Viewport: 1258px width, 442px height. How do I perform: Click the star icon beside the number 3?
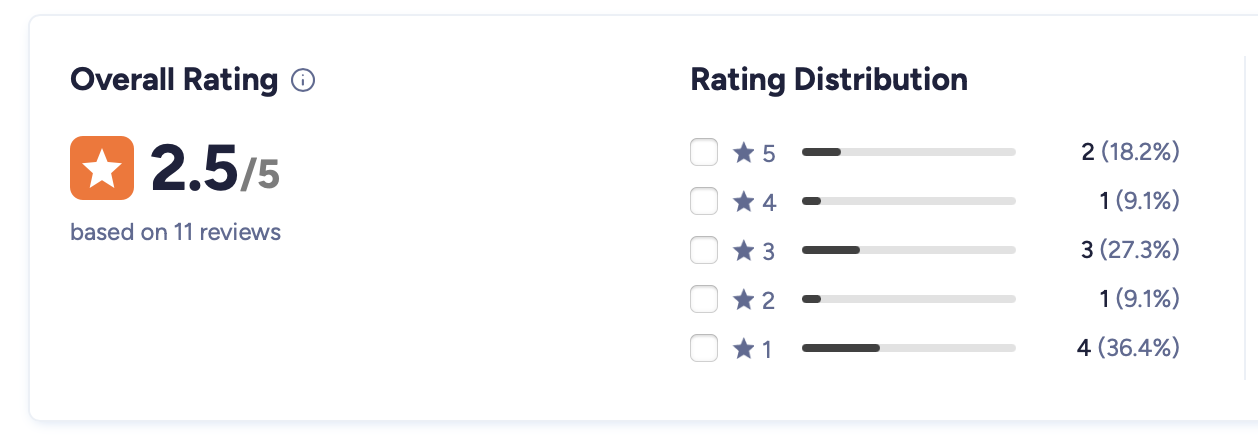click(x=743, y=251)
